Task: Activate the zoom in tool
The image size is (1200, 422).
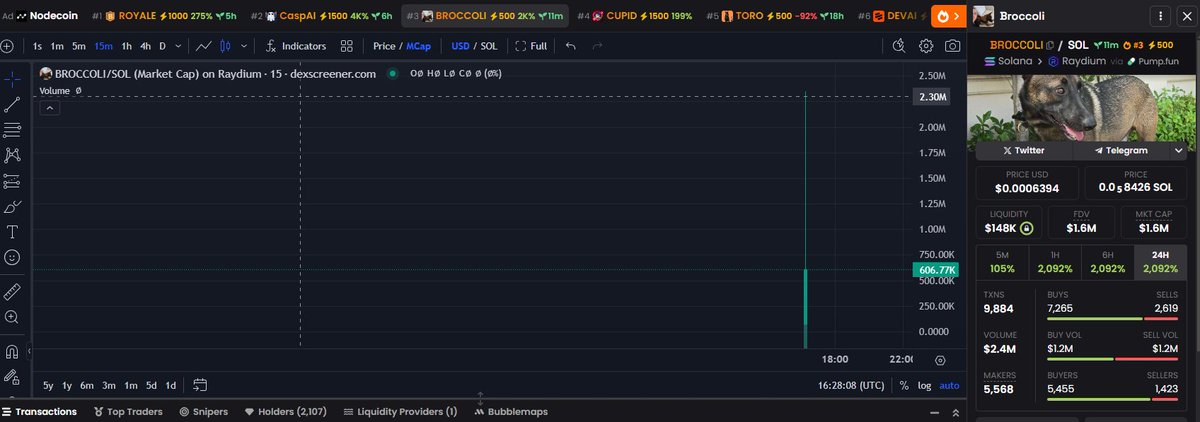Action: [12, 317]
